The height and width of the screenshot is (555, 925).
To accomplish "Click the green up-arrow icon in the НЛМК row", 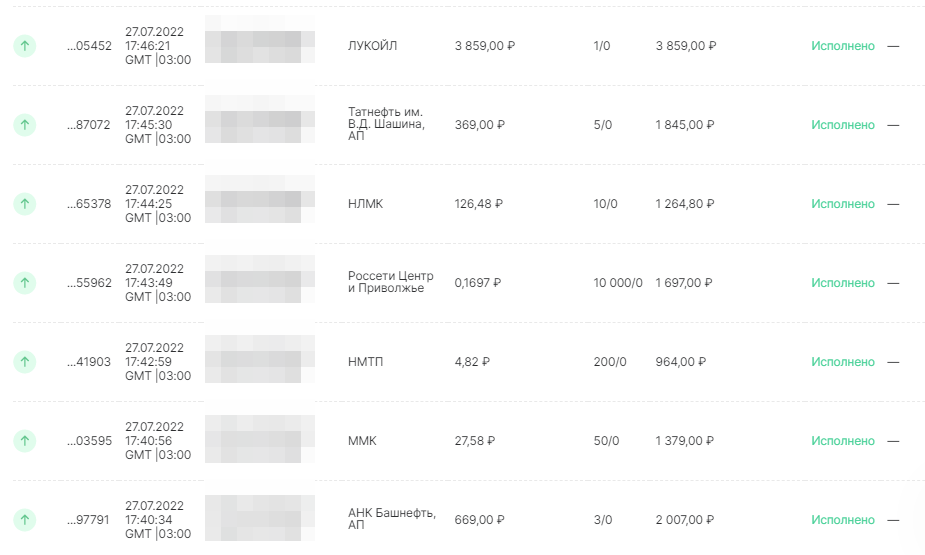I will (25, 204).
